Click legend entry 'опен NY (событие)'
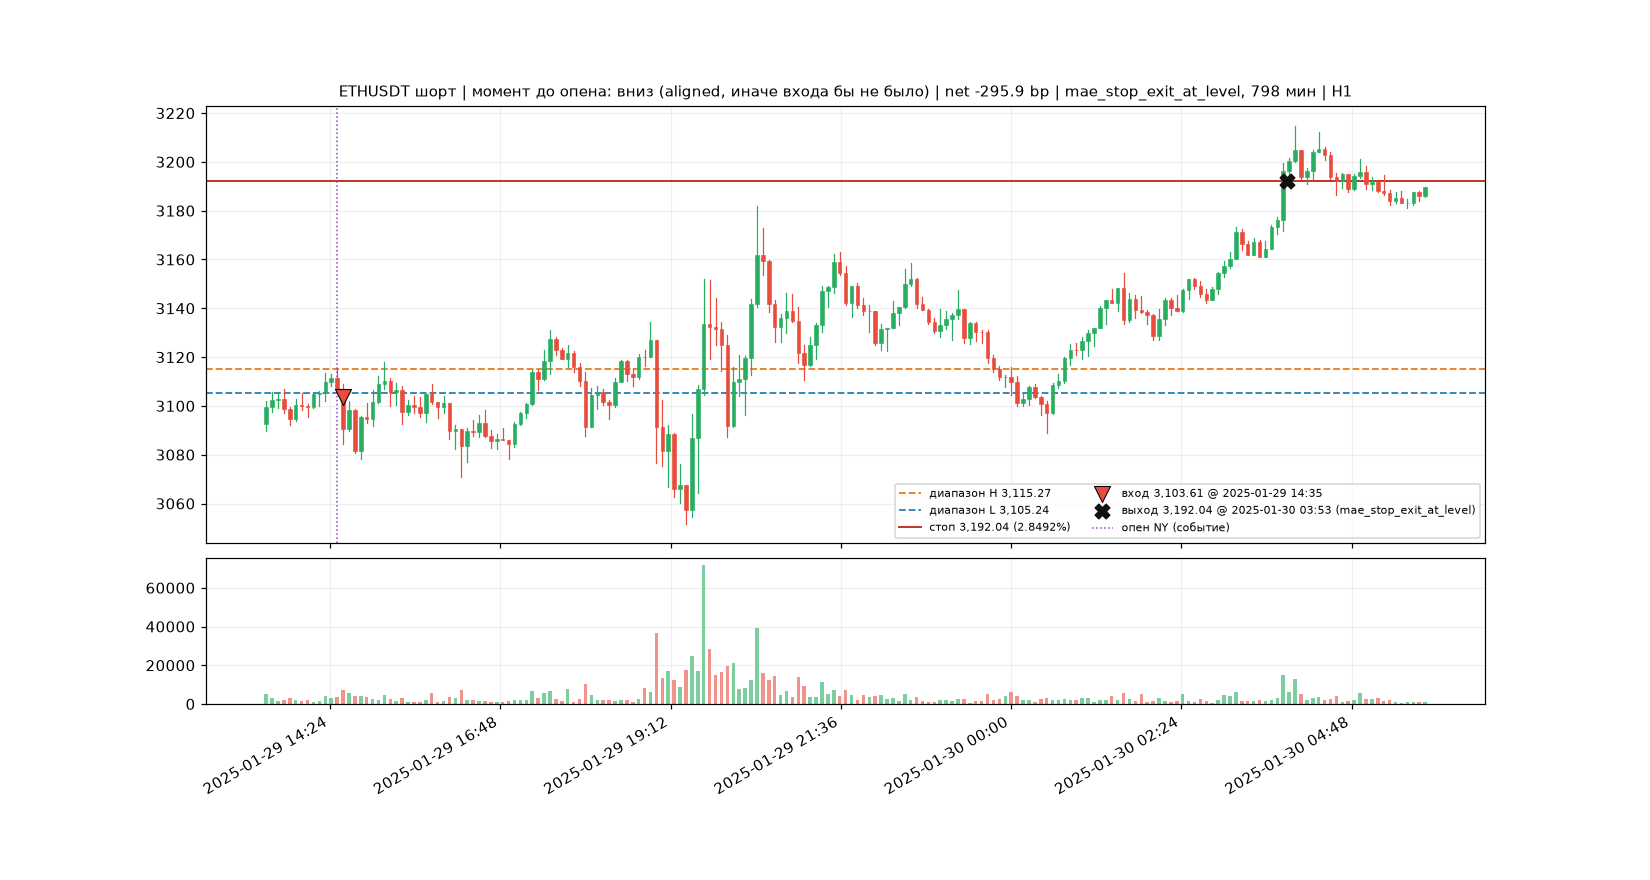Image resolution: width=1650 pixels, height=880 pixels. point(1176,527)
